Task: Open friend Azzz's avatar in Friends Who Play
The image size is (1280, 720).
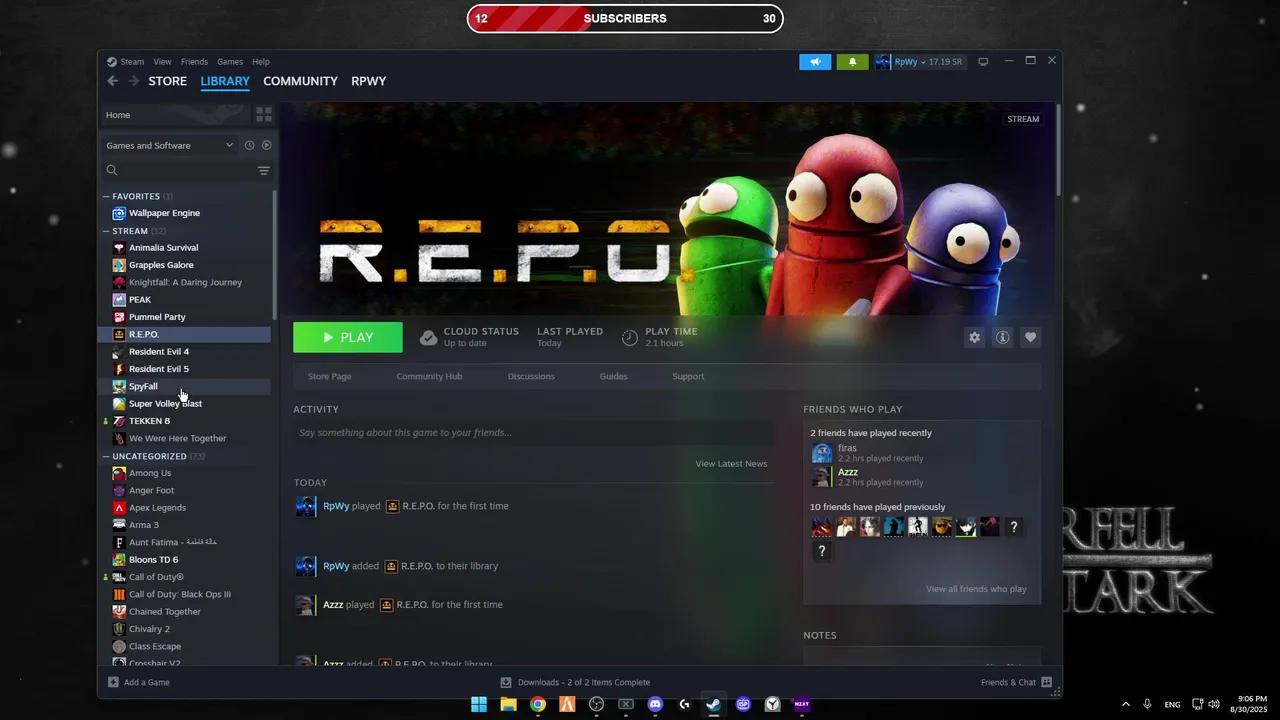Action: 821,477
